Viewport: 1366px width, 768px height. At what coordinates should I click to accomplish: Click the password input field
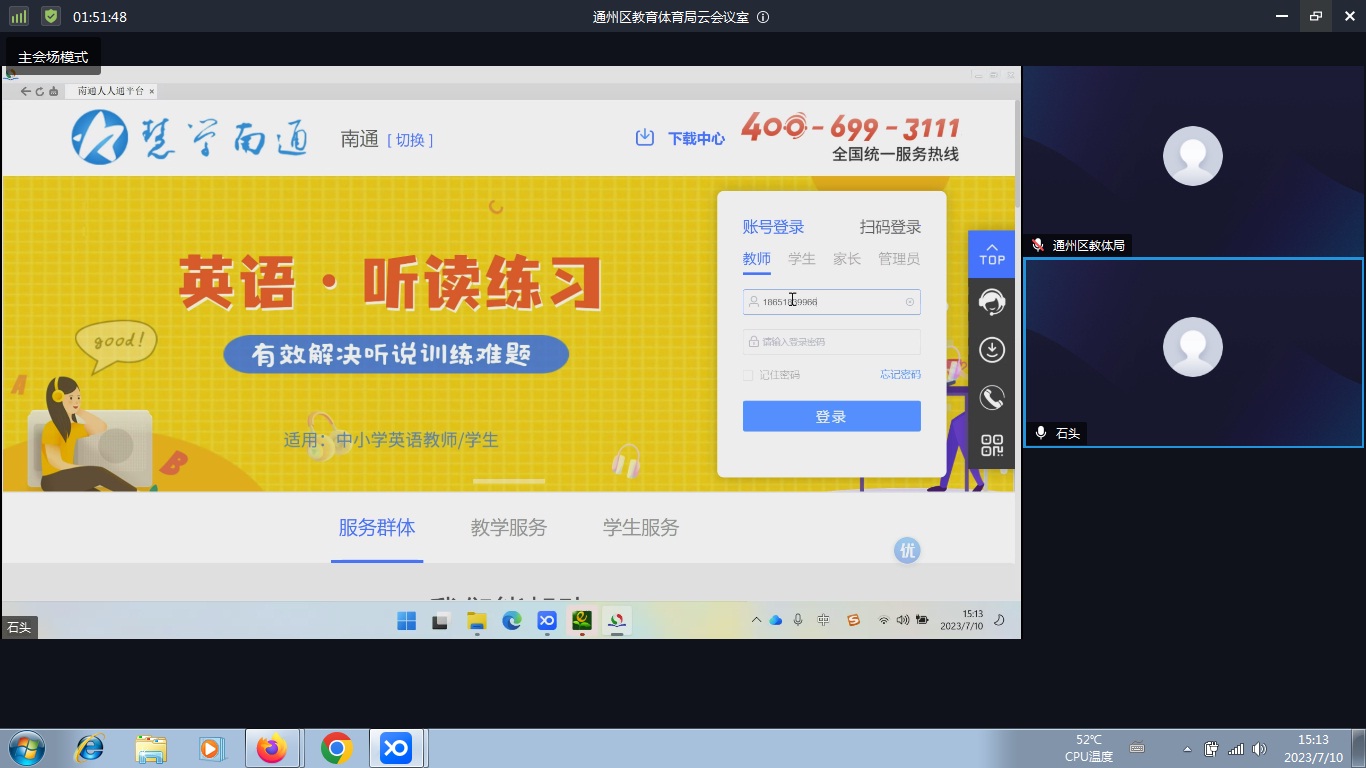(831, 342)
